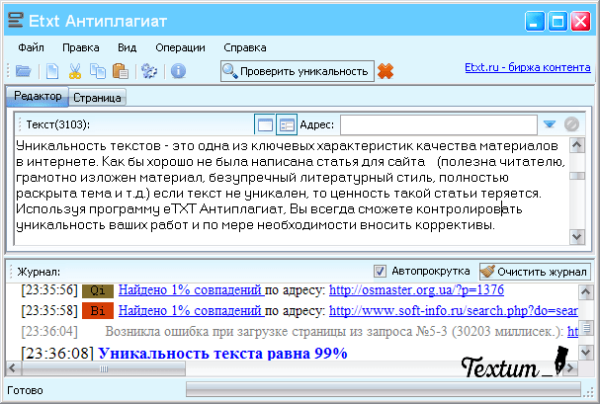Click the Адрес input field
600x404 pixels.
point(439,125)
